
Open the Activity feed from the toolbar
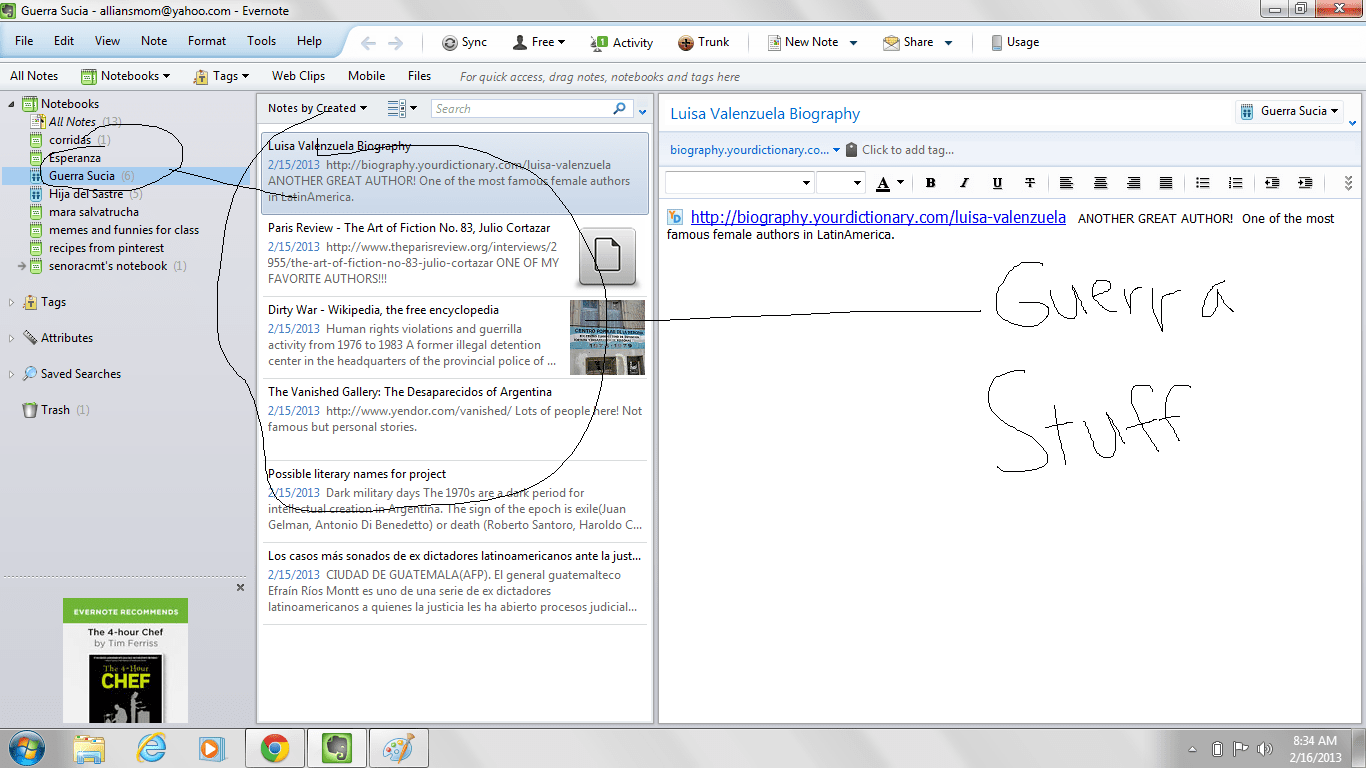[622, 42]
